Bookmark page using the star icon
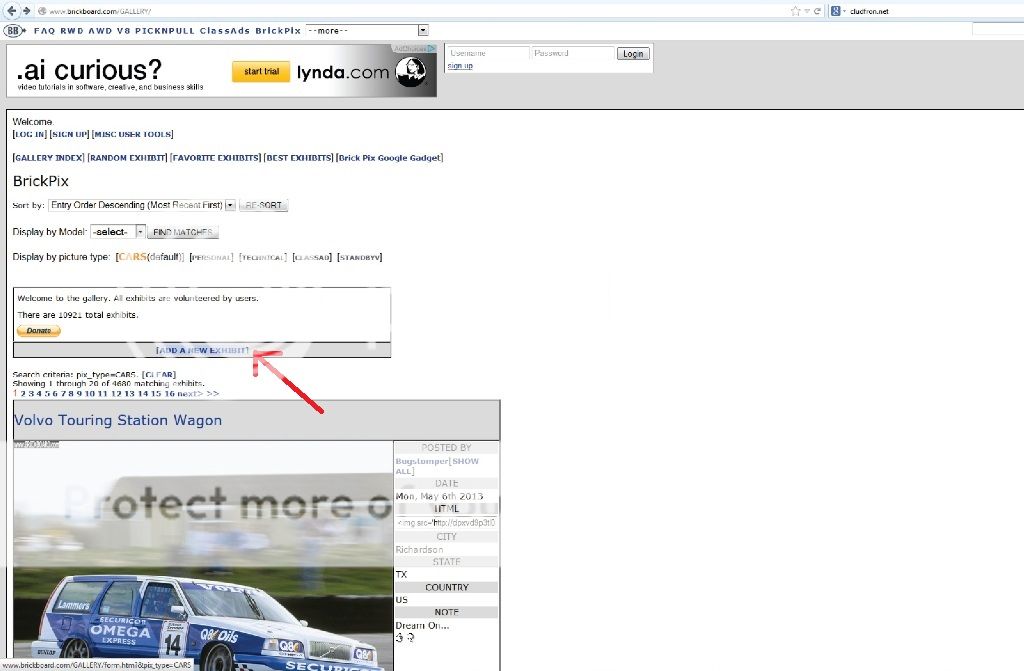This screenshot has height=671, width=1024. pyautogui.click(x=795, y=11)
